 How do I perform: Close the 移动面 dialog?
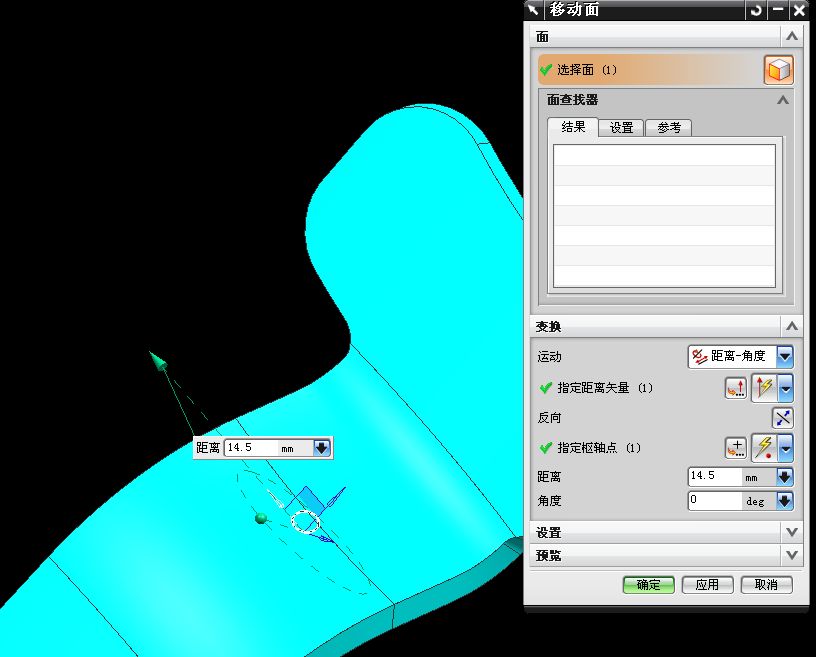(x=799, y=10)
